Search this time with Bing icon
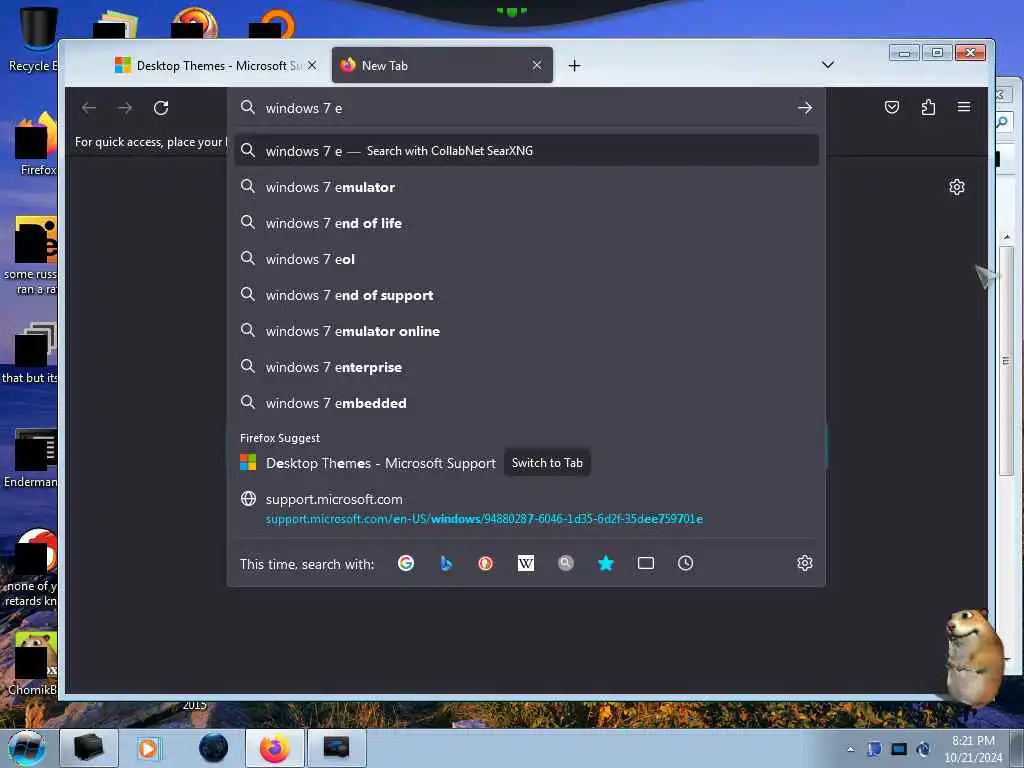The image size is (1024, 768). [x=446, y=563]
